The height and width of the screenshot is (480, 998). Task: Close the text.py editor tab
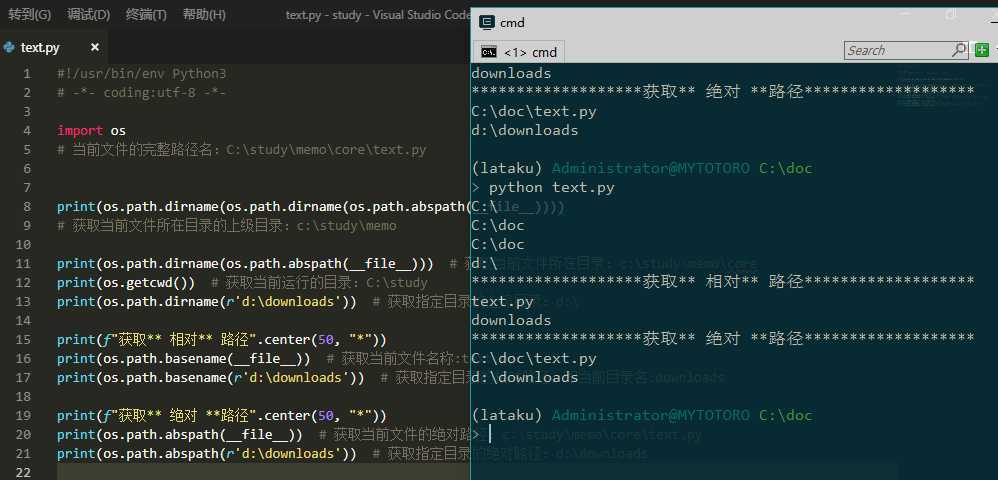pyautogui.click(x=95, y=47)
